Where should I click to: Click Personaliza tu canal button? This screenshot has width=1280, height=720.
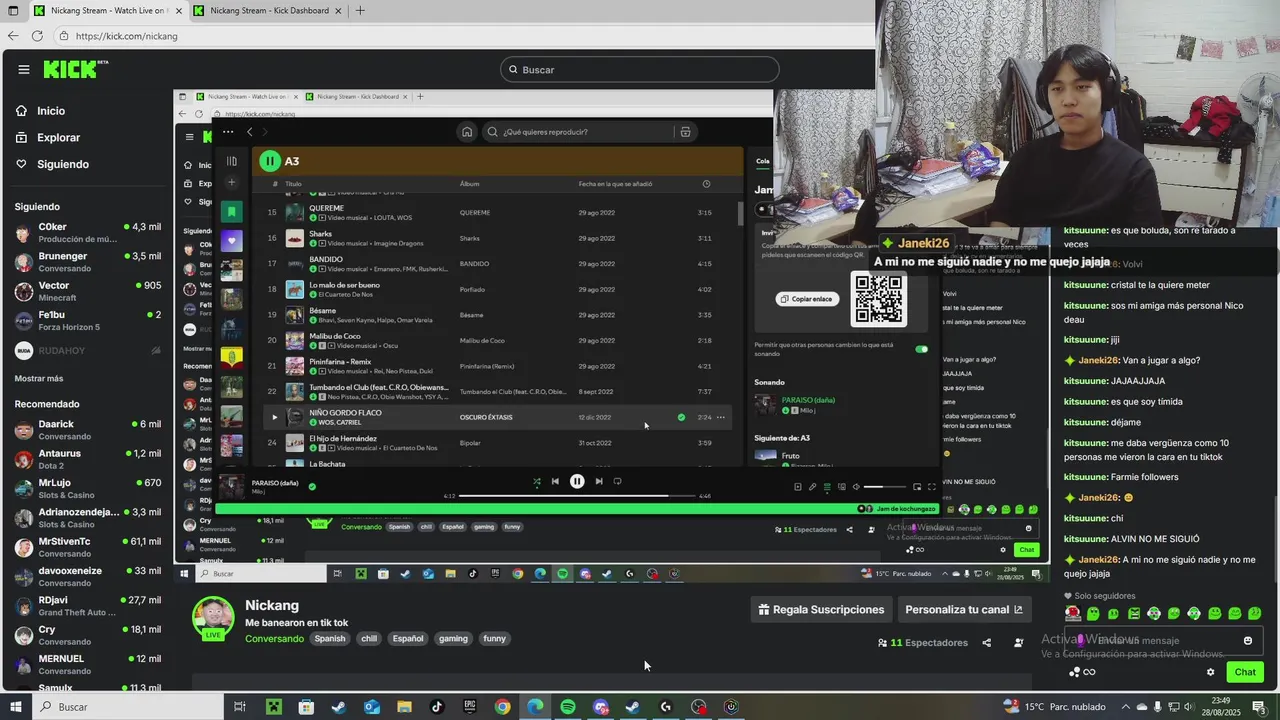[964, 609]
